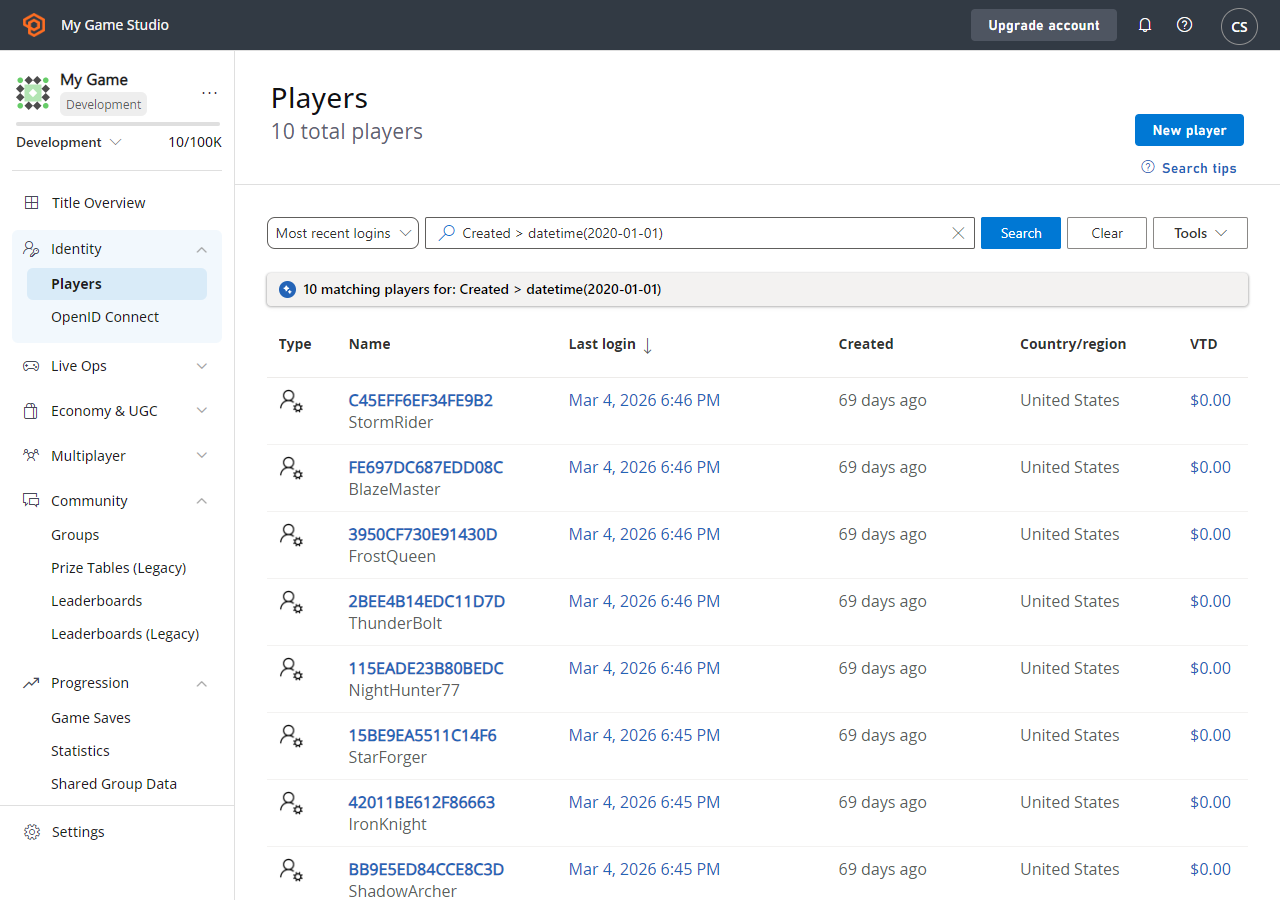Open the Tools dropdown

(1200, 233)
